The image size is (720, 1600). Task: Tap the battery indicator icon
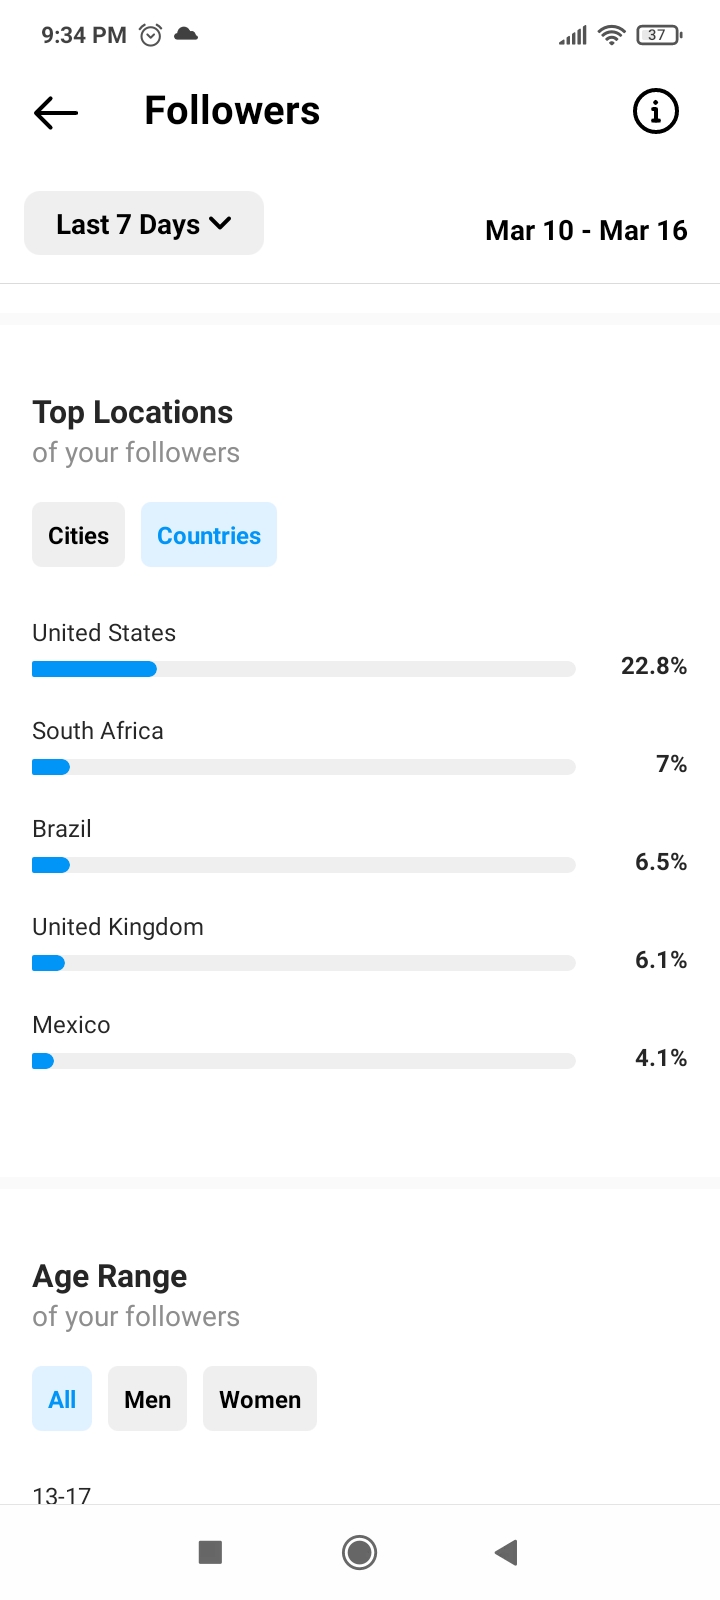(659, 35)
